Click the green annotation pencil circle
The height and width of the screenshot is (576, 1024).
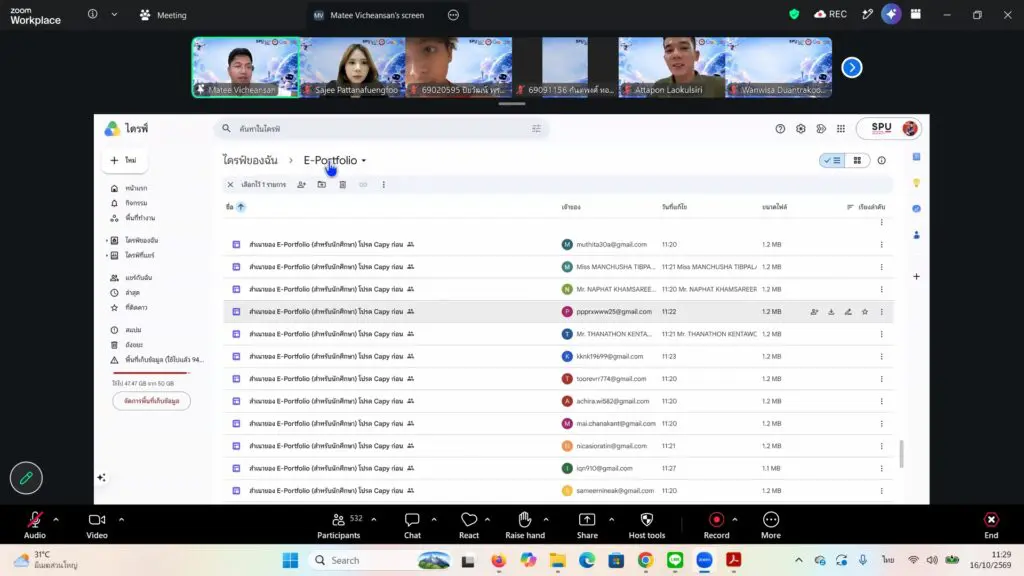26,478
